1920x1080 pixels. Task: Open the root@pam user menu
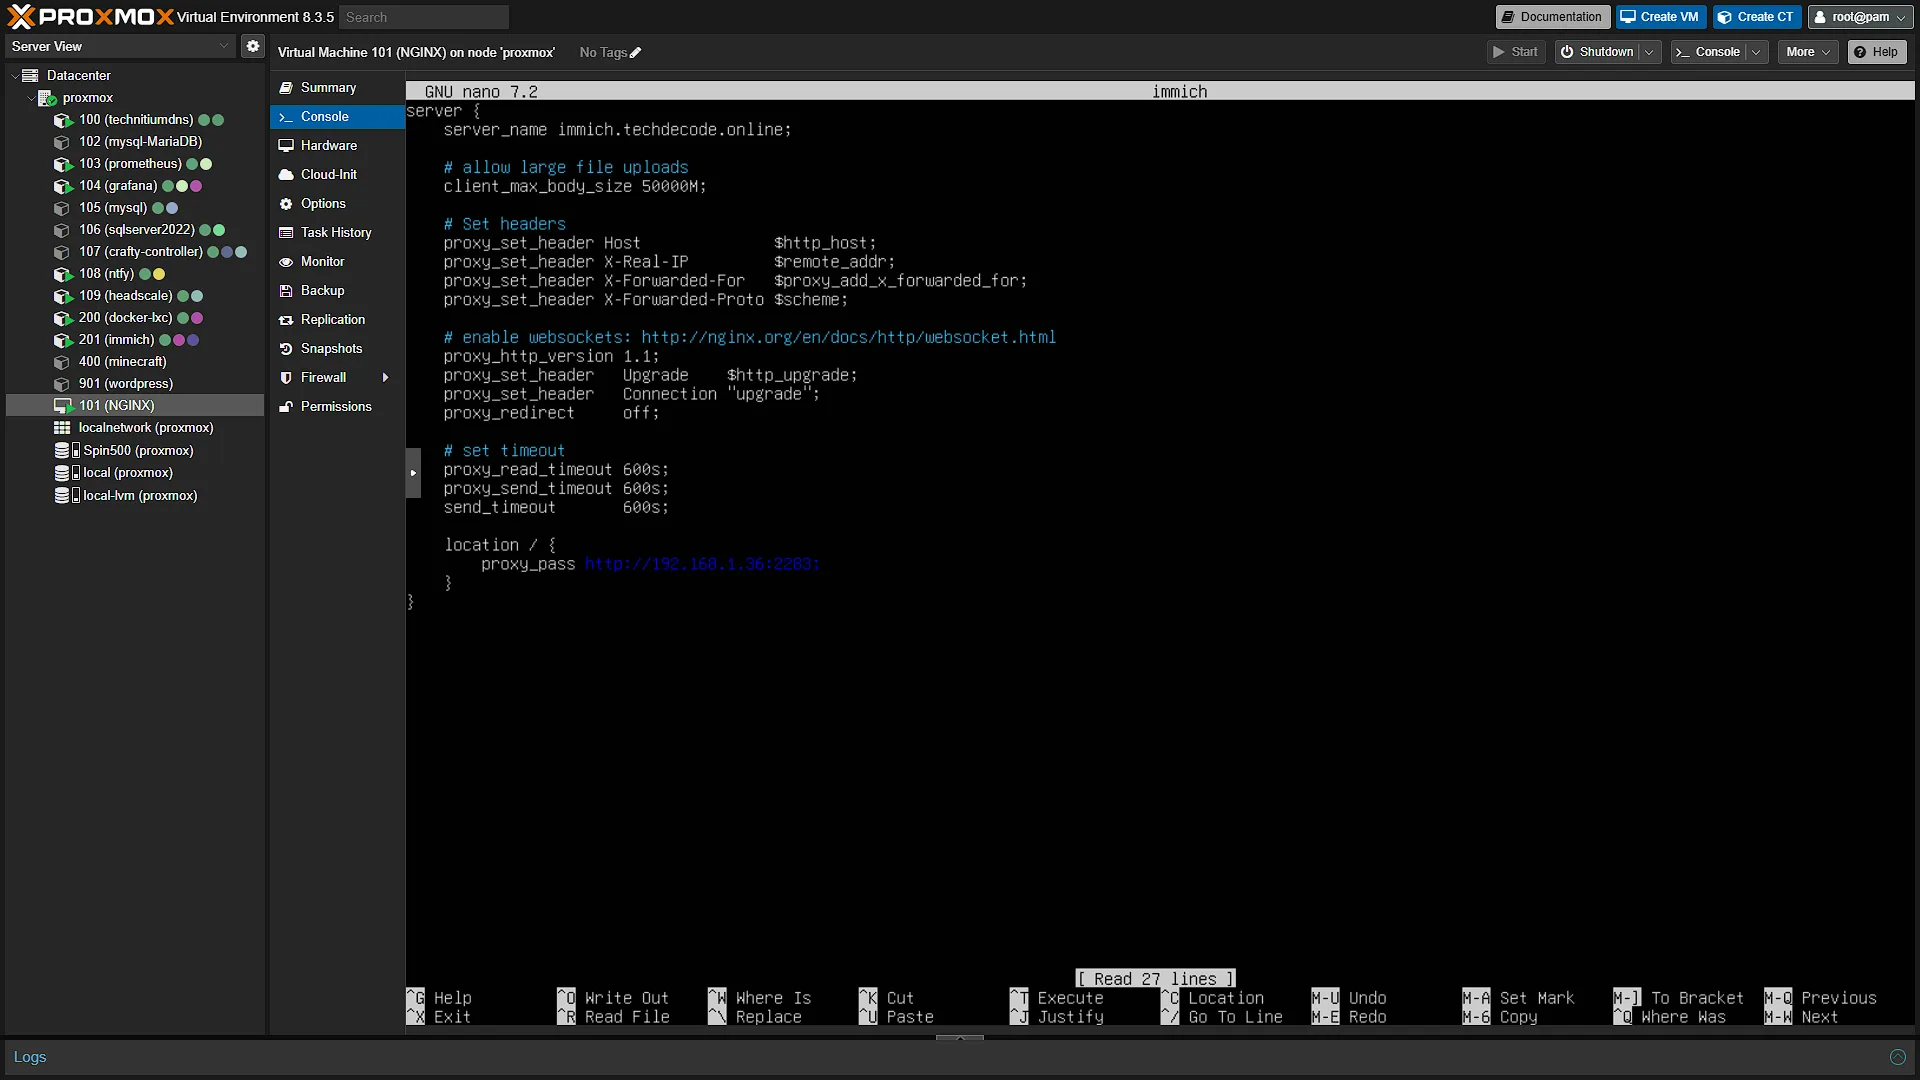[1860, 17]
